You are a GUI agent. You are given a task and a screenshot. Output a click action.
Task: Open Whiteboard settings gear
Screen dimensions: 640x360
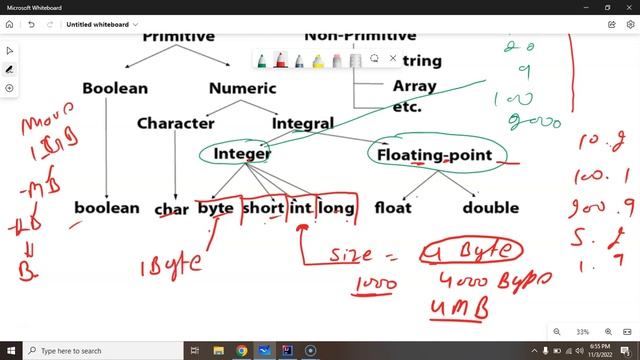[x=630, y=24]
